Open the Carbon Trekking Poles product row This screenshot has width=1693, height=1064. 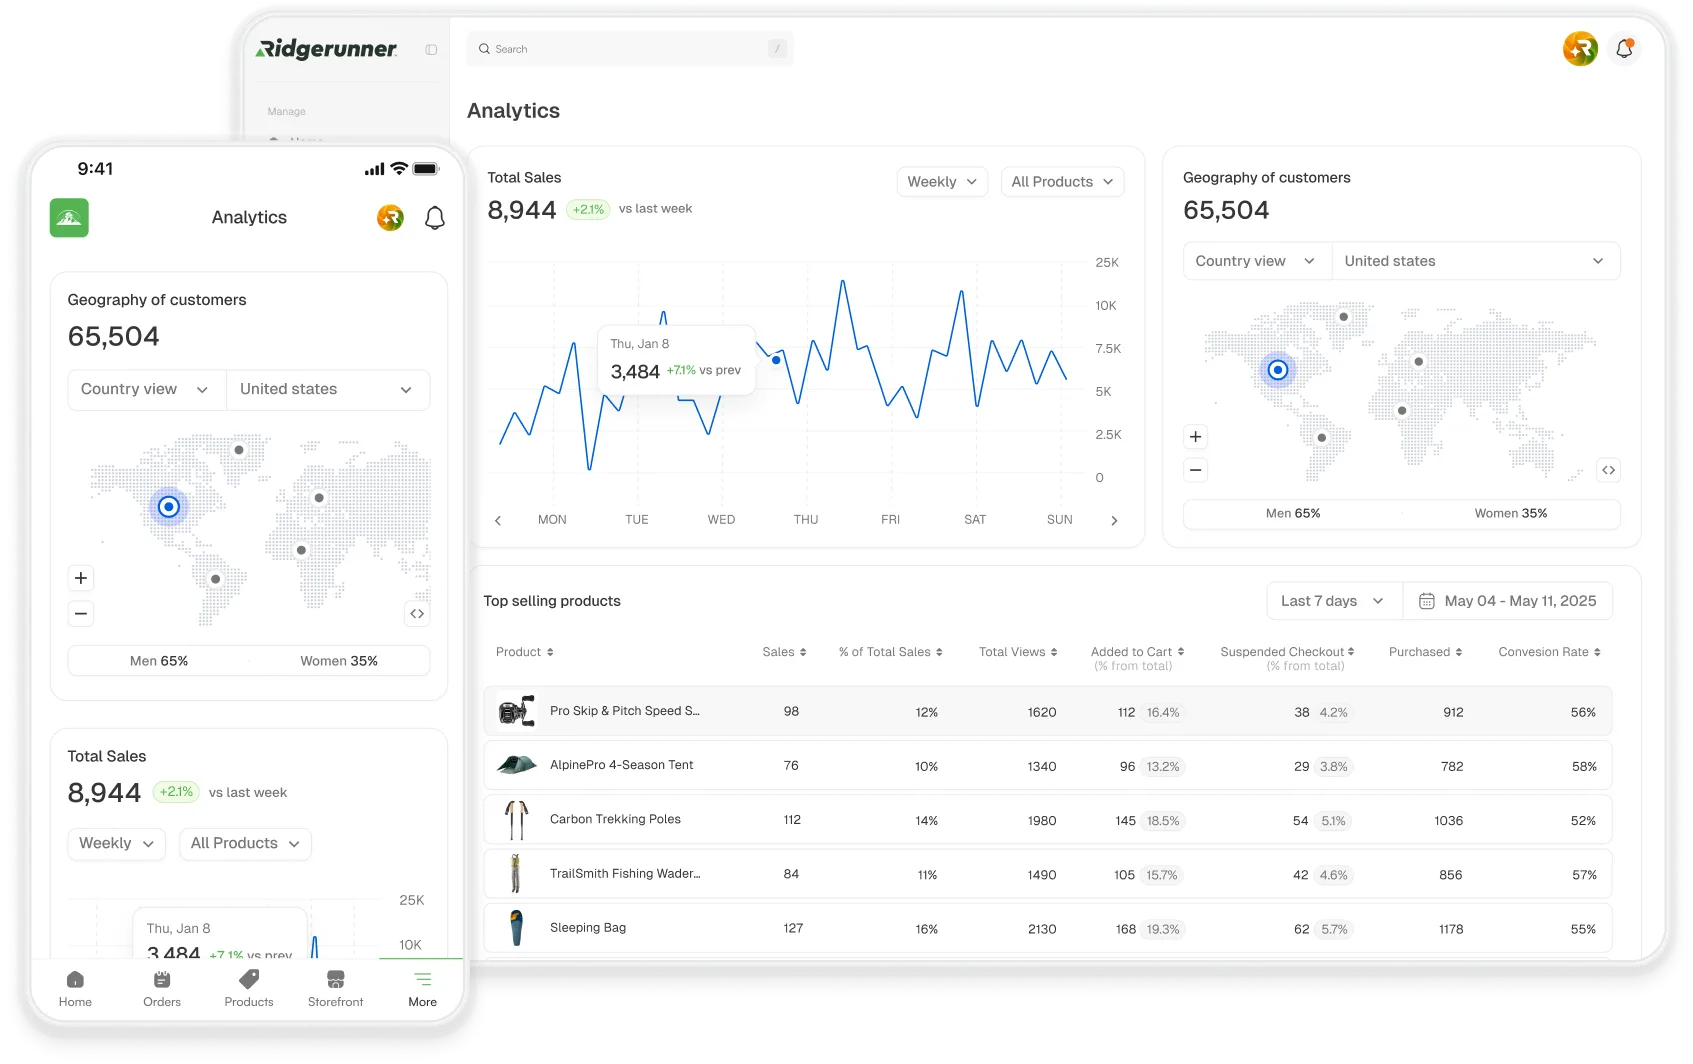click(x=615, y=819)
